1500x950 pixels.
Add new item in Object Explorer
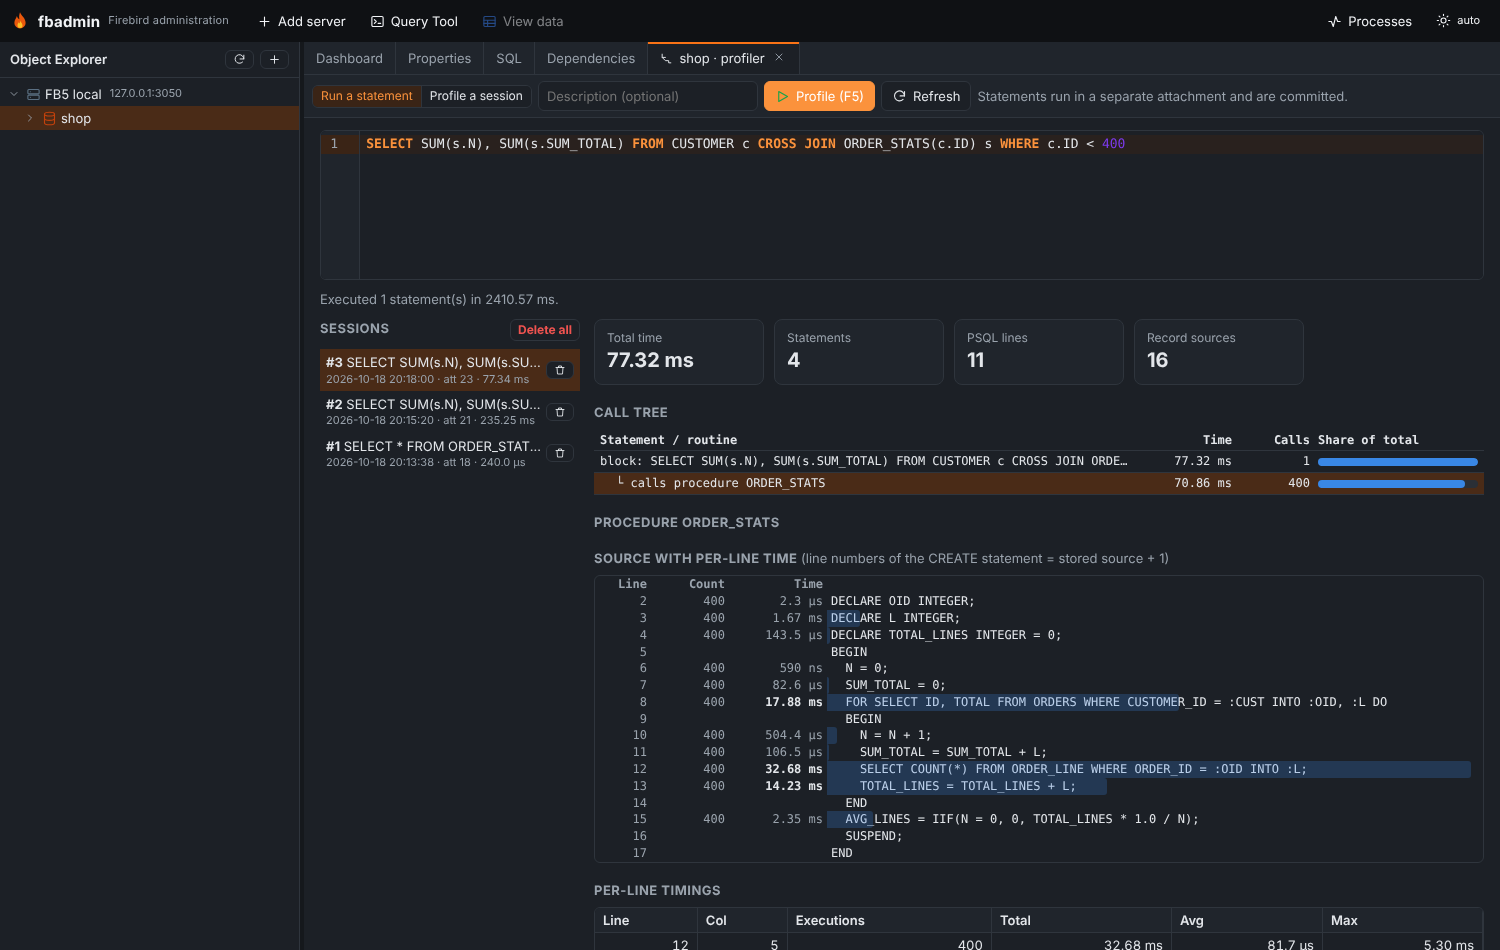274,59
